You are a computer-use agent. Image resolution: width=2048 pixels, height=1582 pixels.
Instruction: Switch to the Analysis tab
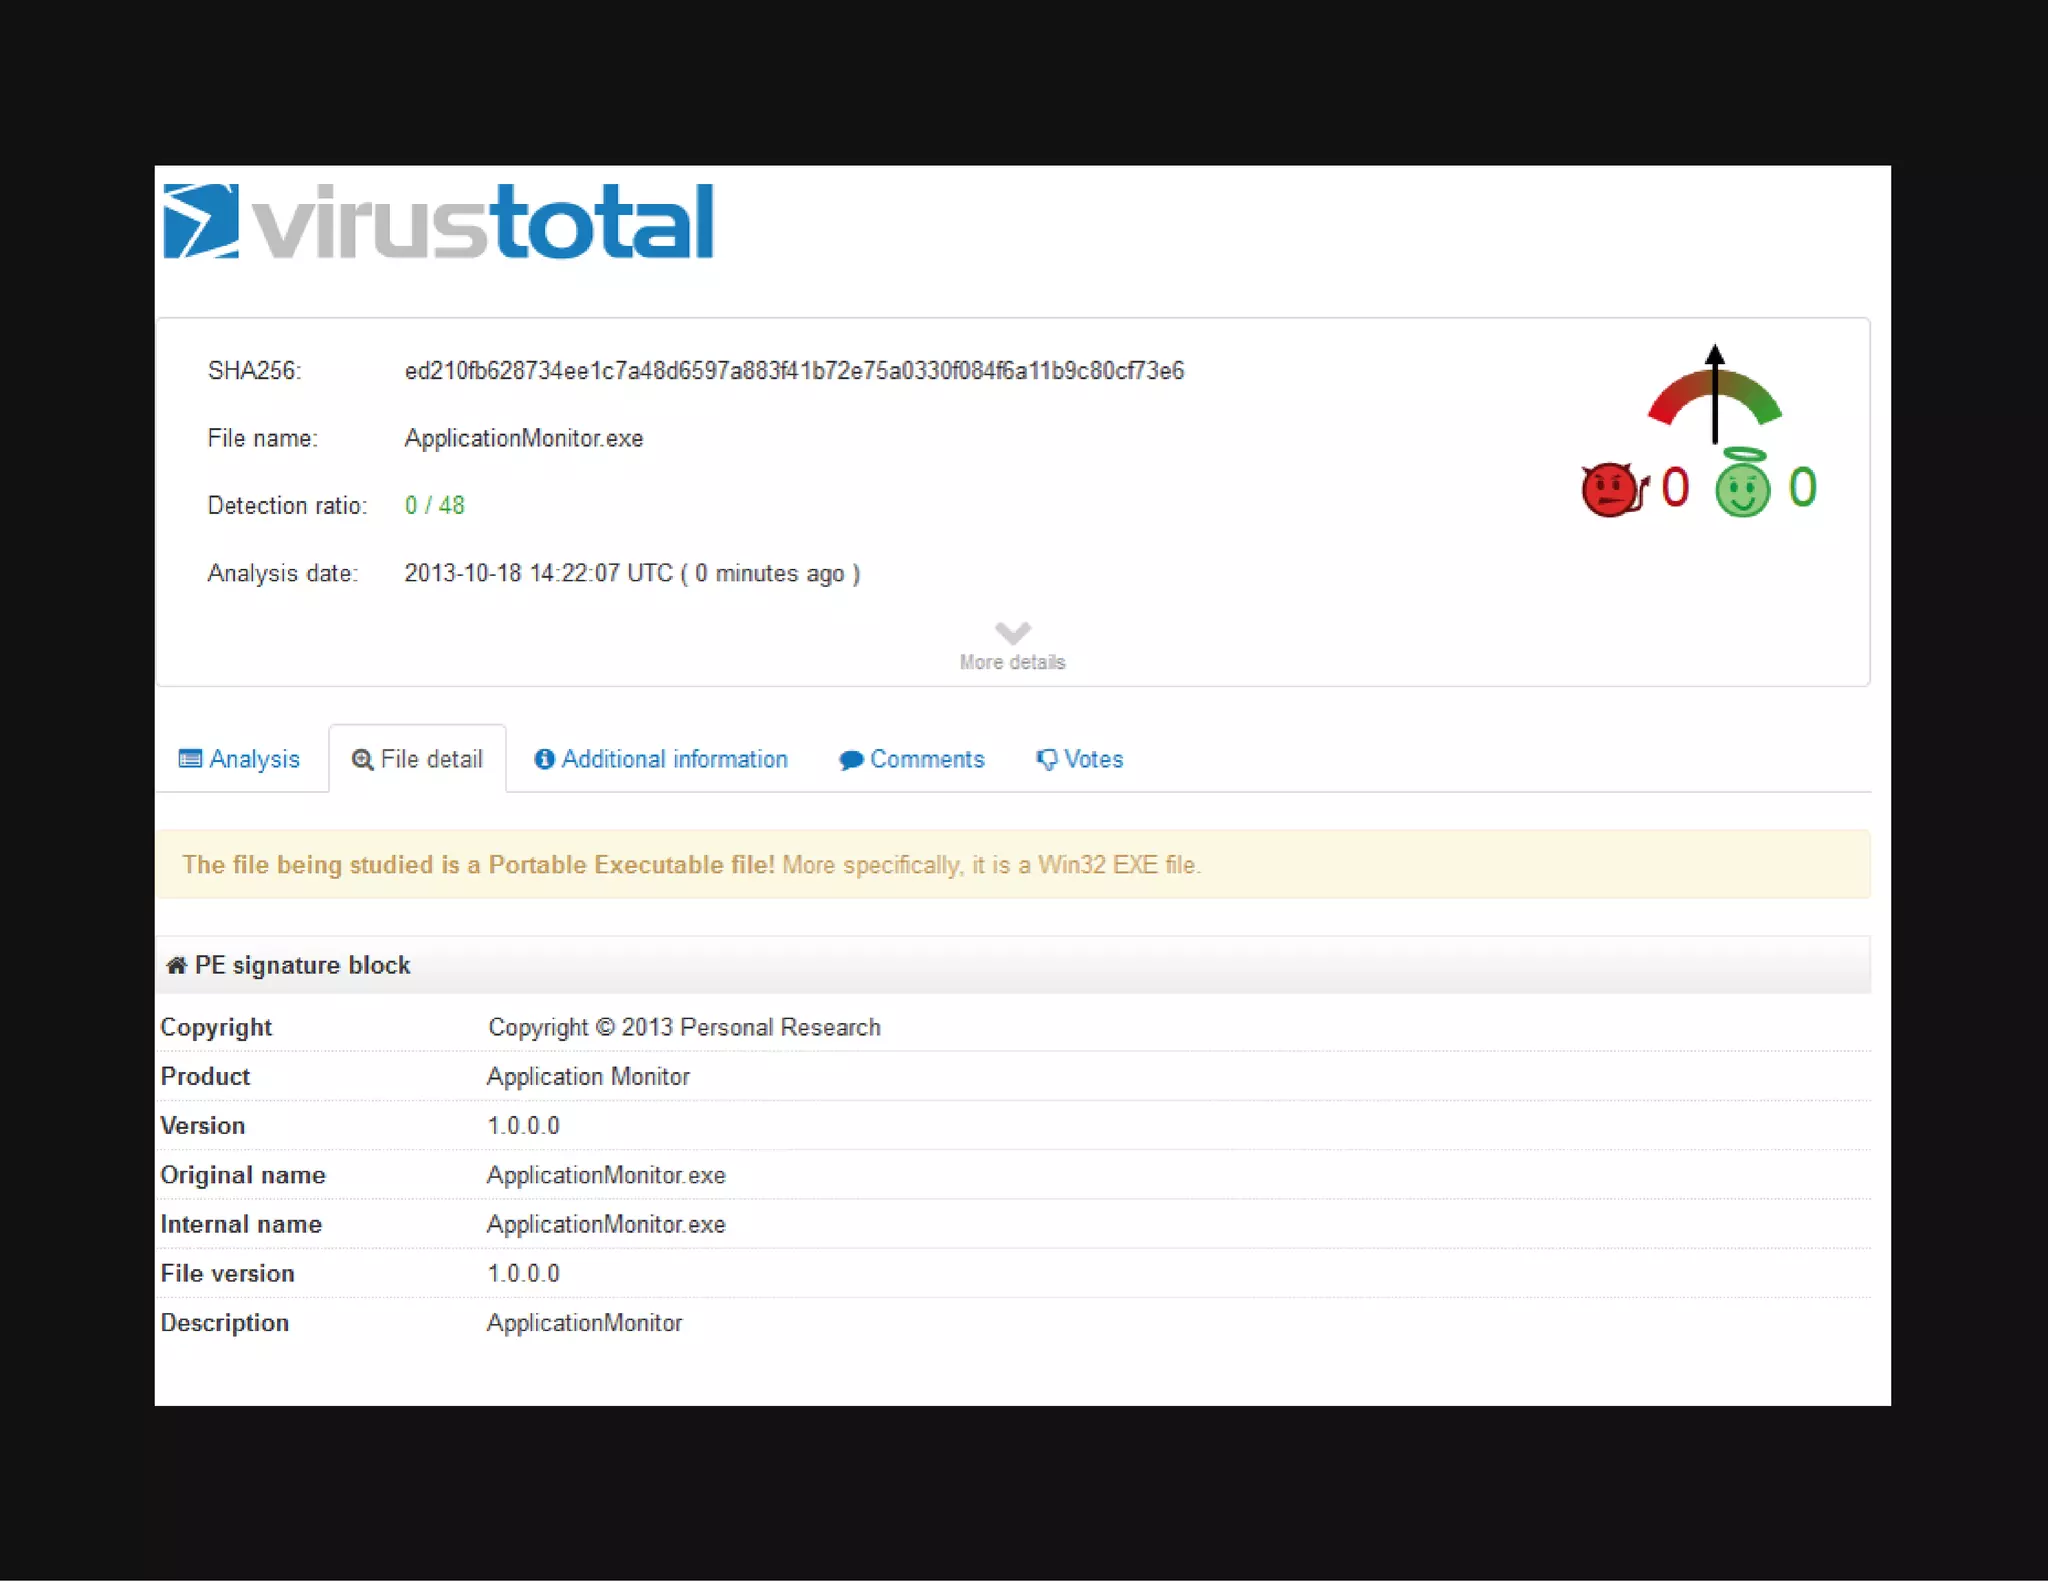(x=254, y=759)
